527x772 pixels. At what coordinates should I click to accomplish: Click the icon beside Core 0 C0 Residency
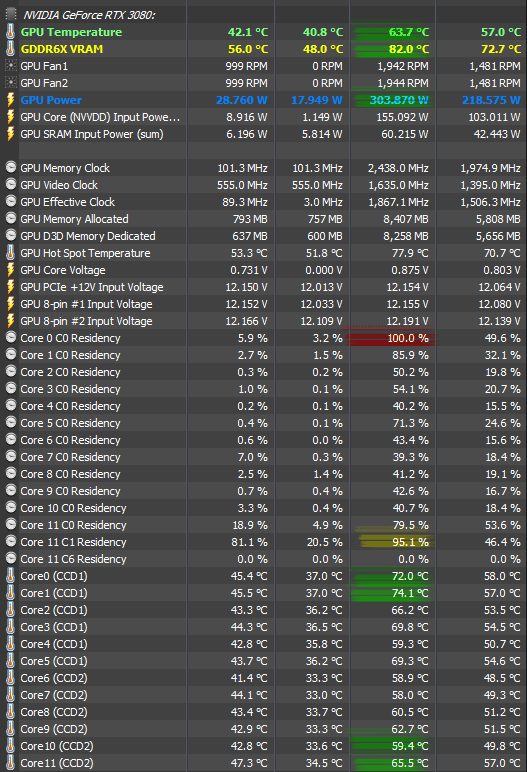(x=10, y=337)
